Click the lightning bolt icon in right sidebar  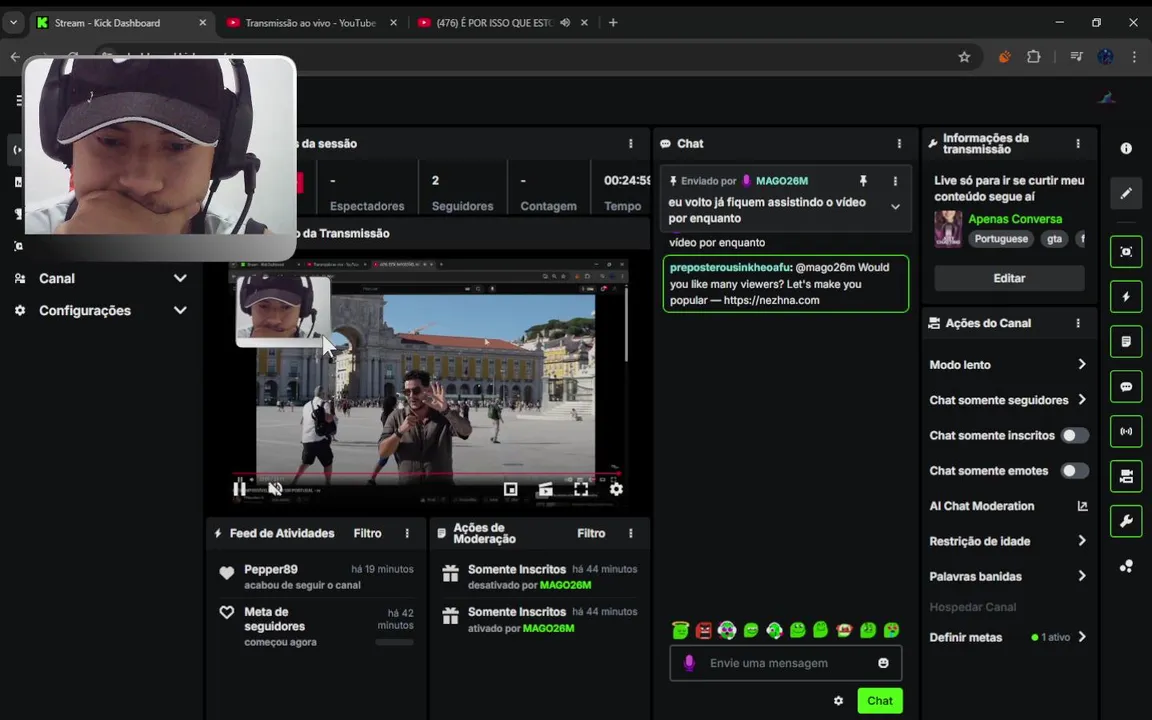tap(1126, 297)
